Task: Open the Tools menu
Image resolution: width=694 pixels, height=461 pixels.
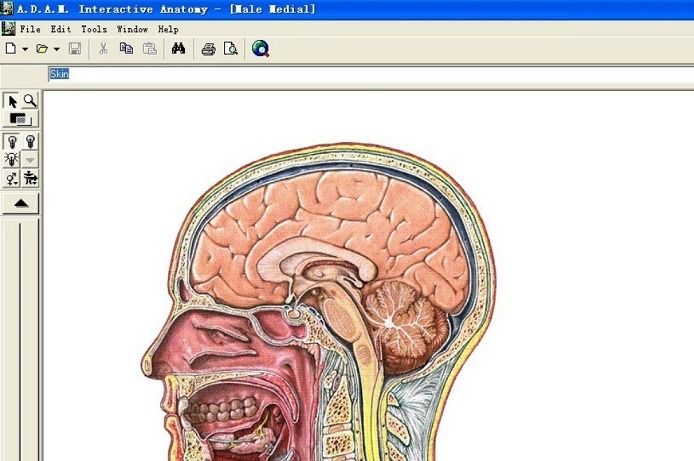Action: [x=94, y=29]
